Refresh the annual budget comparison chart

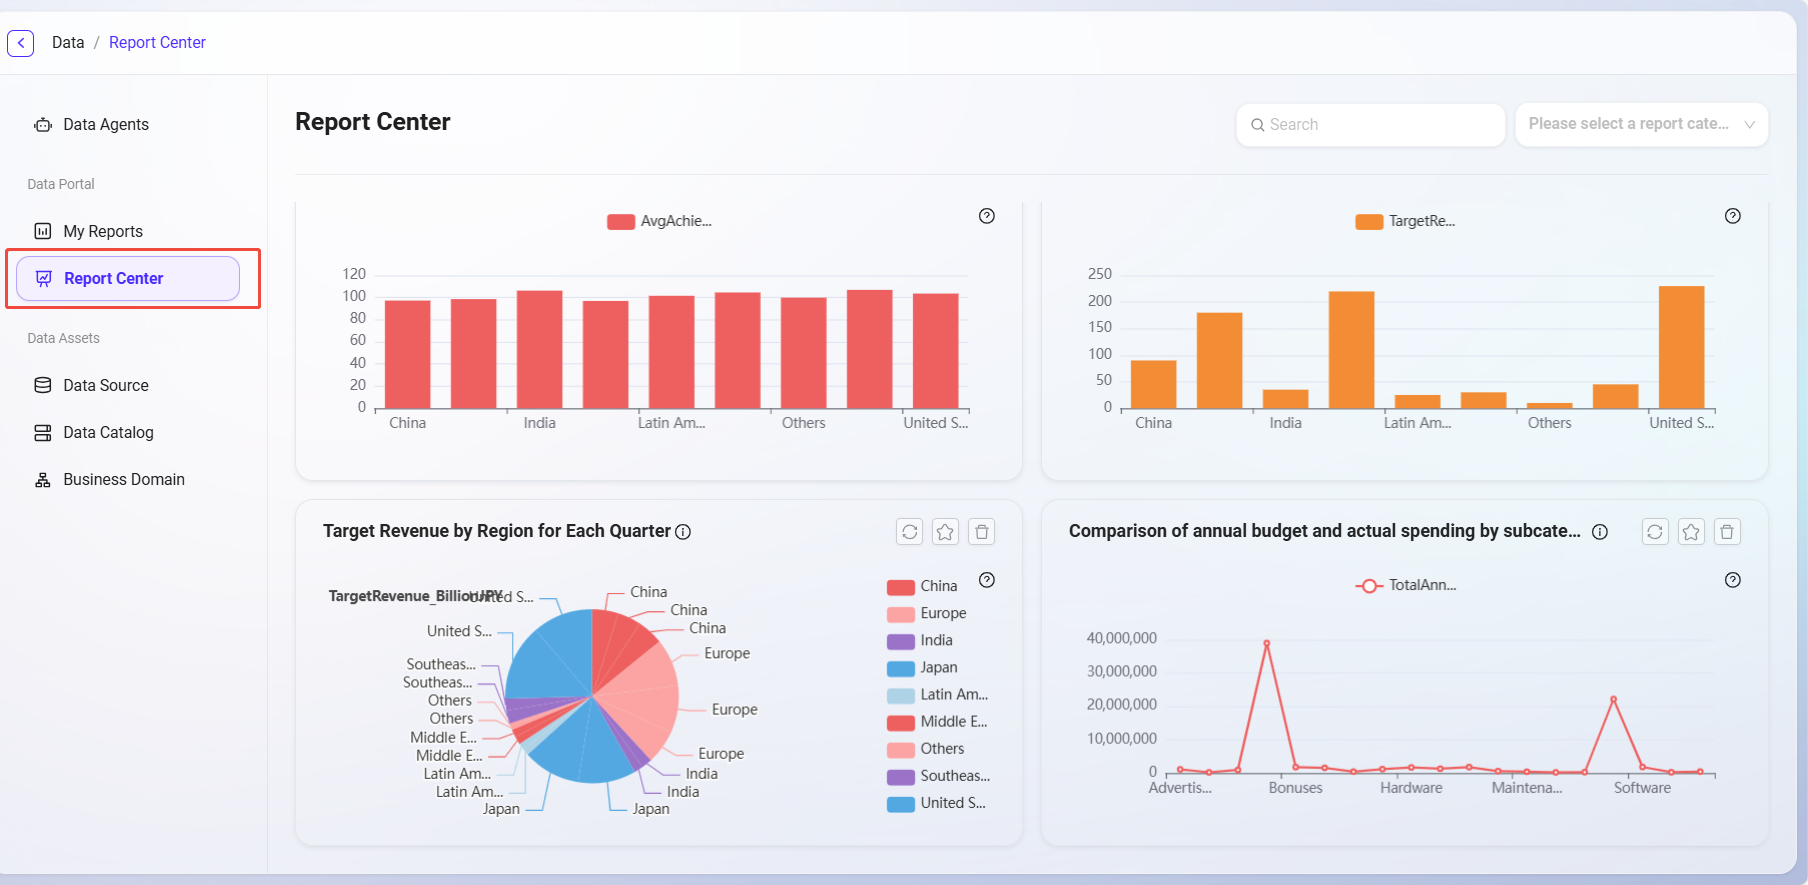click(x=1655, y=532)
